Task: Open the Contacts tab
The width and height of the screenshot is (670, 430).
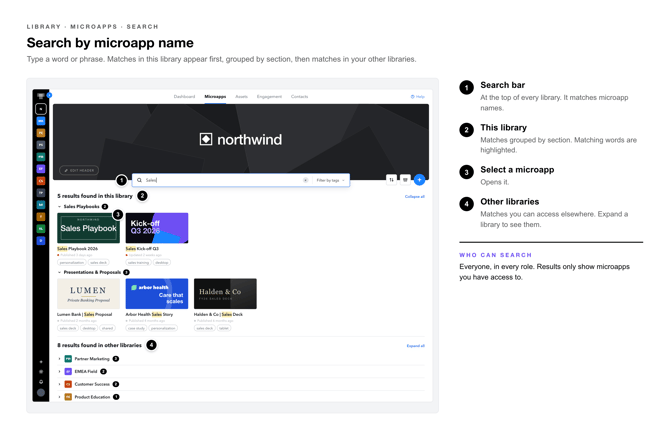Action: click(300, 97)
